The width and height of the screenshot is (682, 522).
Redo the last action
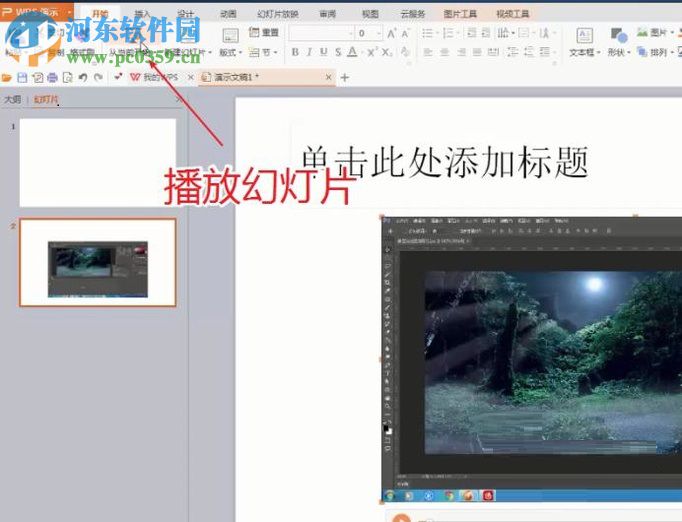tap(98, 77)
